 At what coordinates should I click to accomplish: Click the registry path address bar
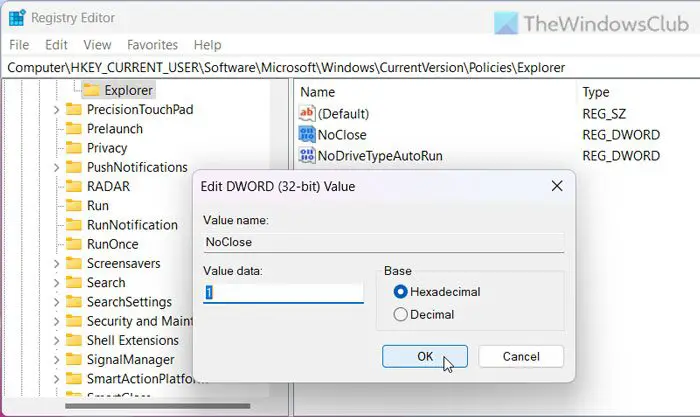[x=352, y=67]
